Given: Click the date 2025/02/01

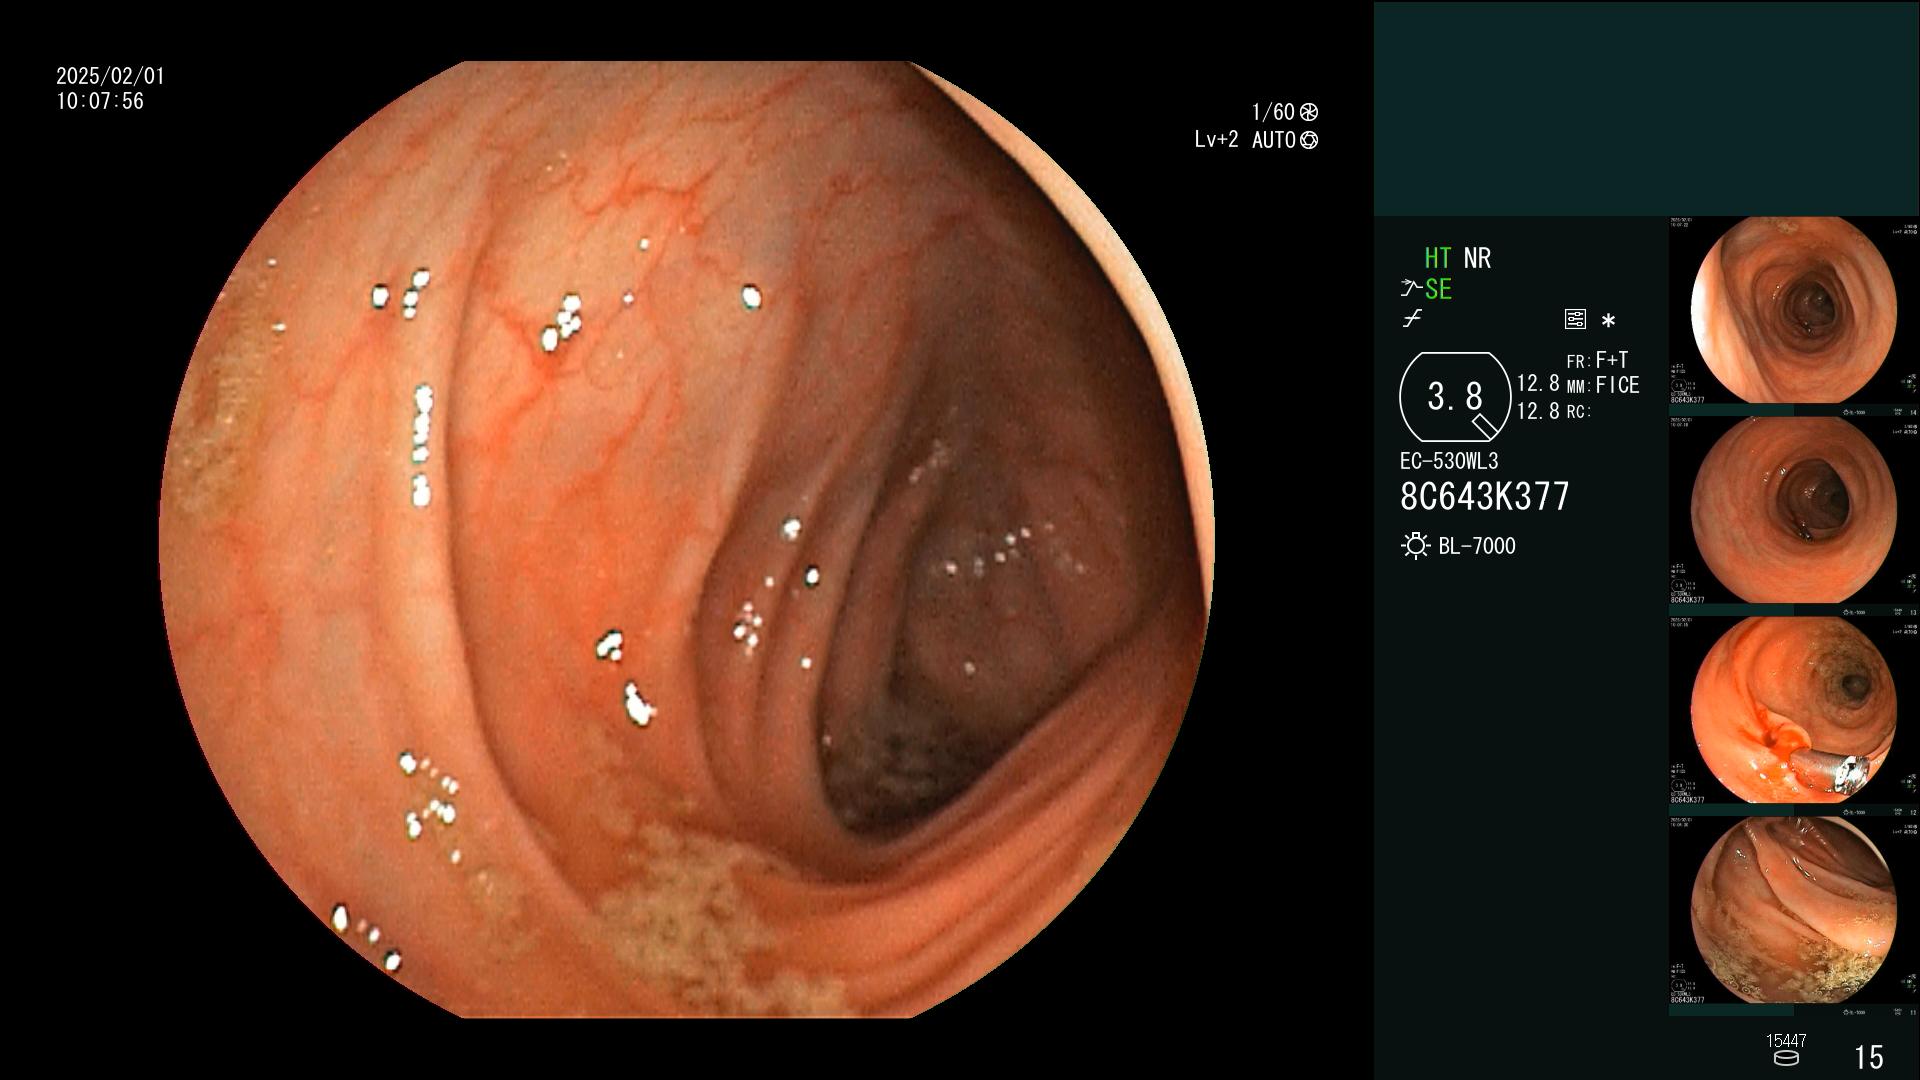Looking at the screenshot, I should 110,76.
